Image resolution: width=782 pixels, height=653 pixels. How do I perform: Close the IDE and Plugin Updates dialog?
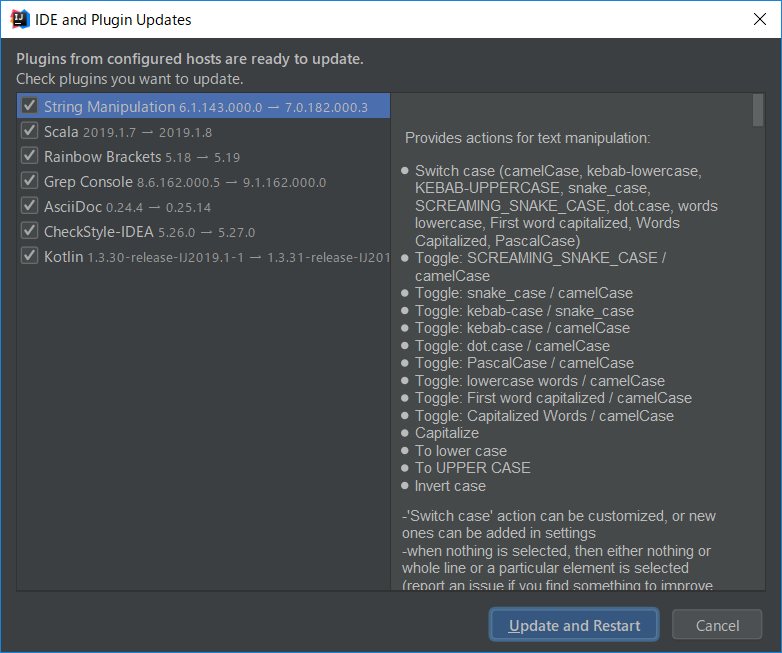click(760, 19)
